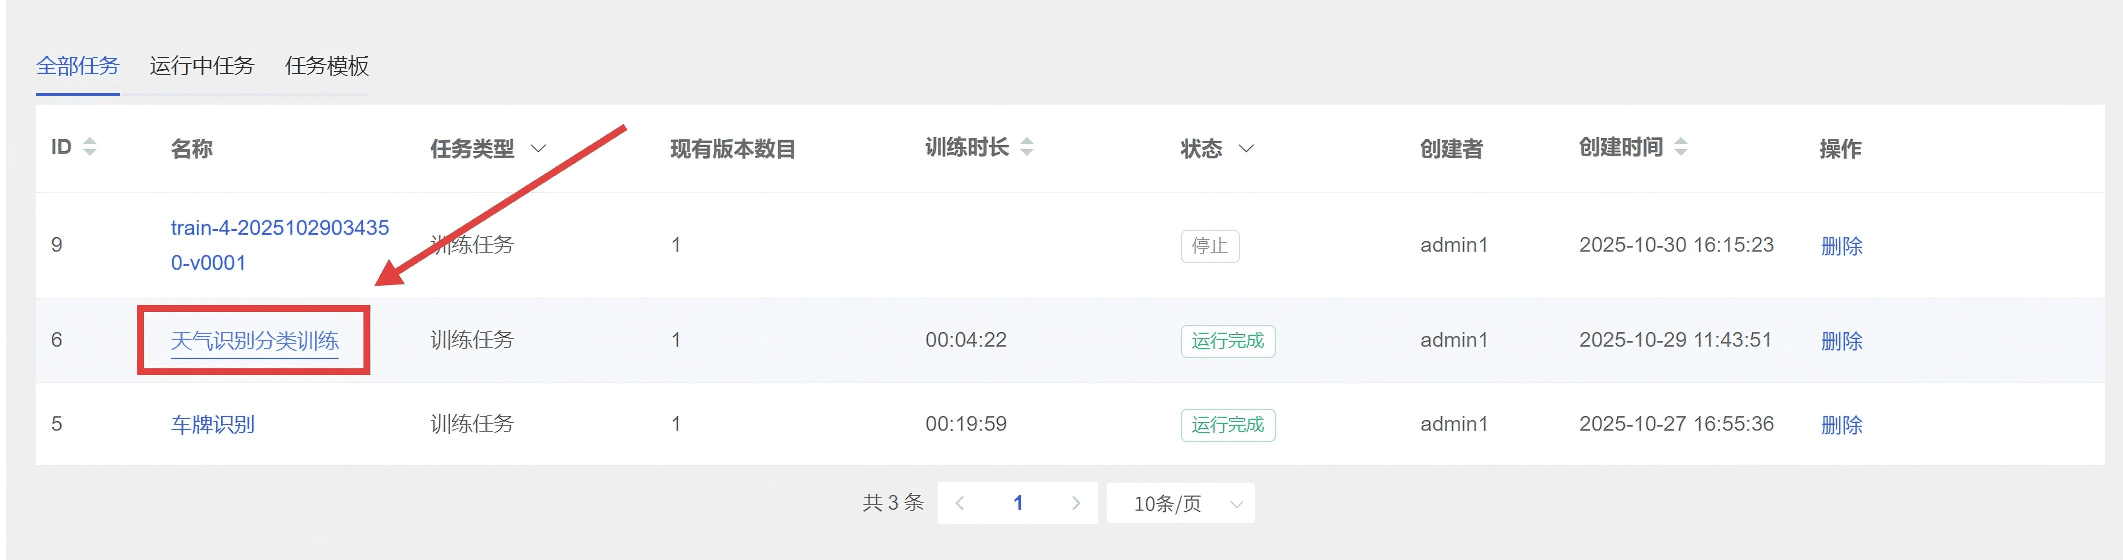Sort table by ID column
This screenshot has height=560, width=2123.
pyautogui.click(x=89, y=147)
